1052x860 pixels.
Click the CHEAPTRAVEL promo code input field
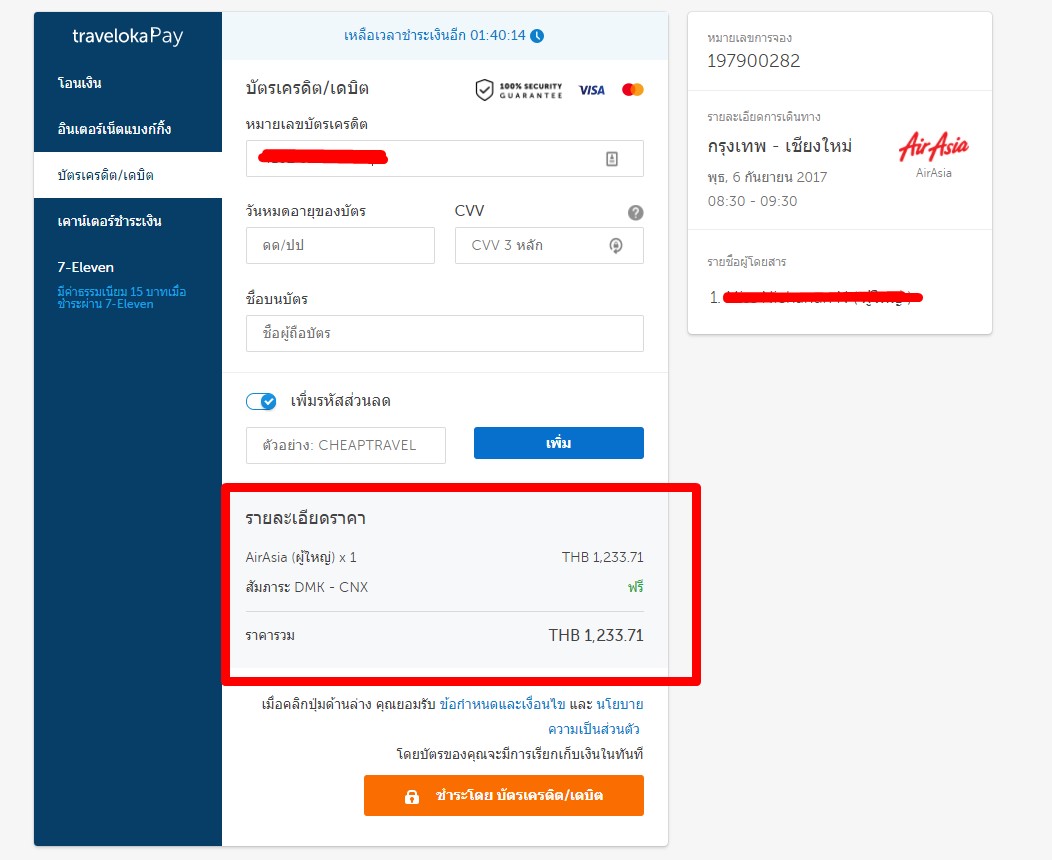tap(346, 445)
